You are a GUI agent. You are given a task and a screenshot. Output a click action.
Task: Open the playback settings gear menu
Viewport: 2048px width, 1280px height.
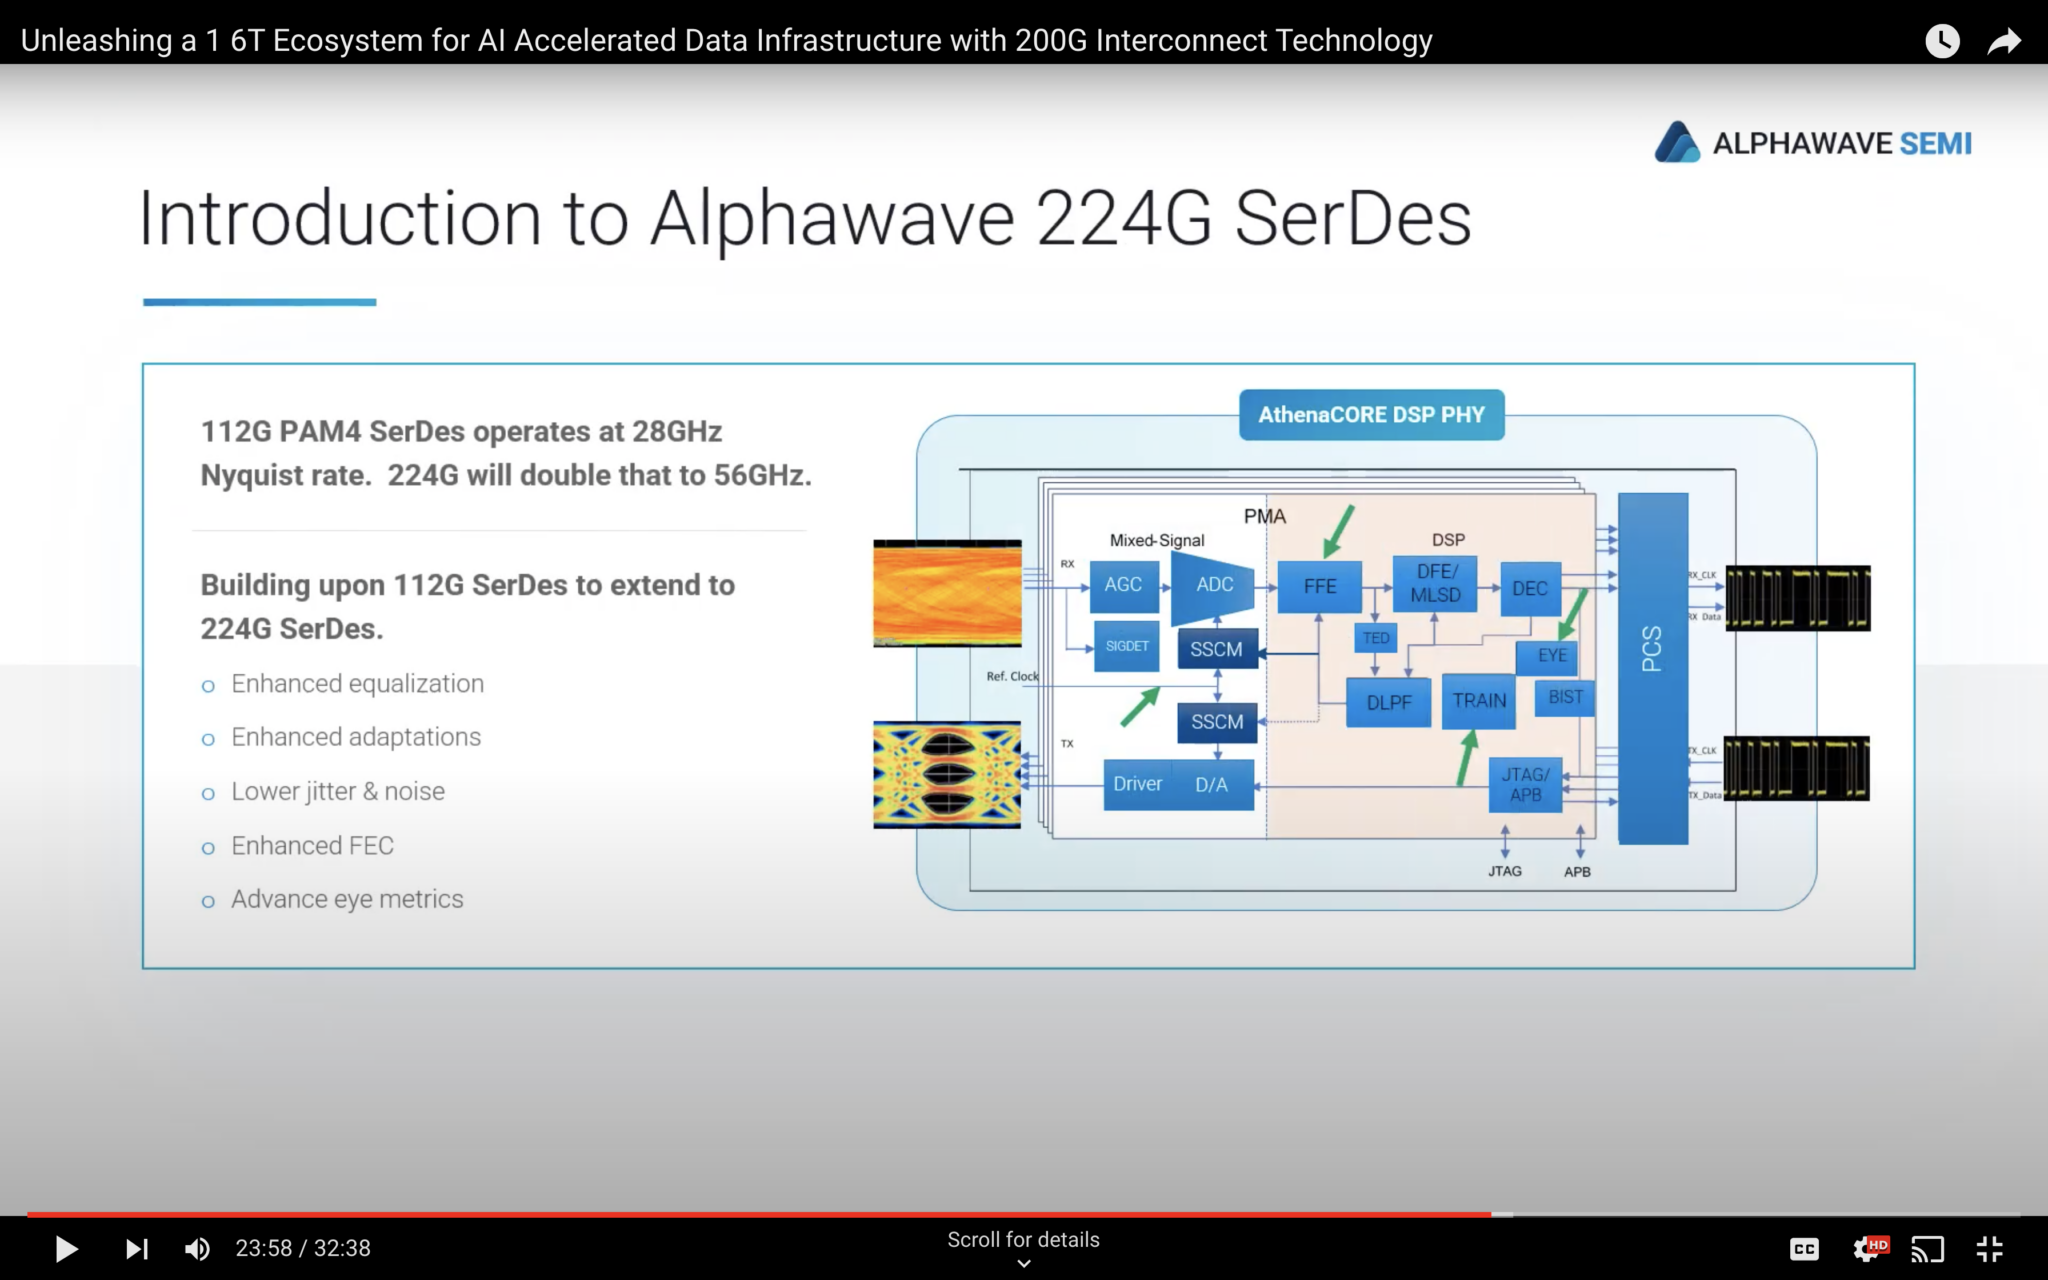tap(1864, 1248)
